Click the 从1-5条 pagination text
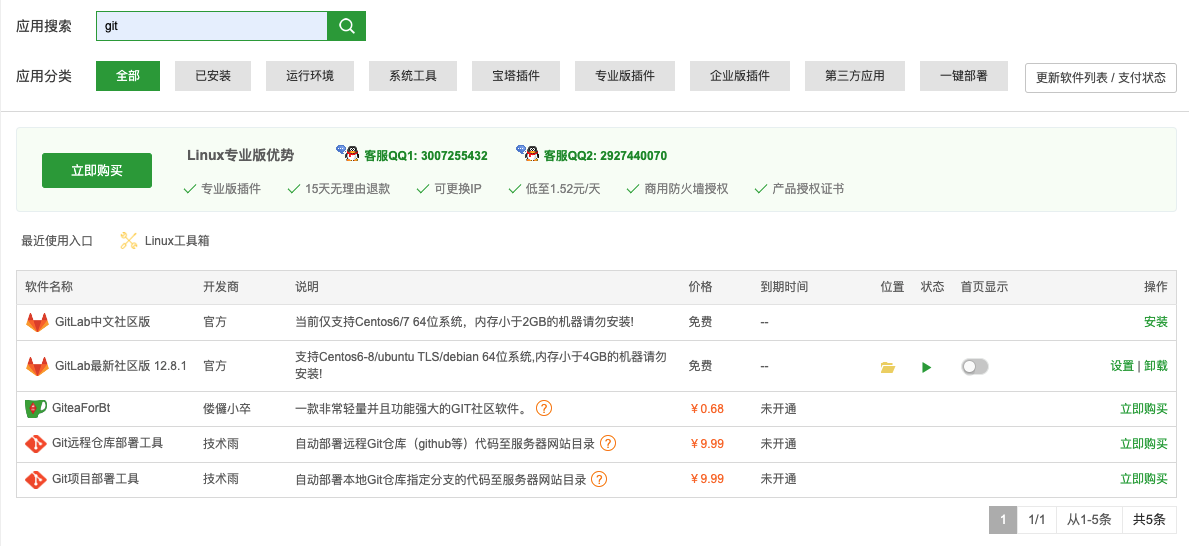 point(1089,519)
